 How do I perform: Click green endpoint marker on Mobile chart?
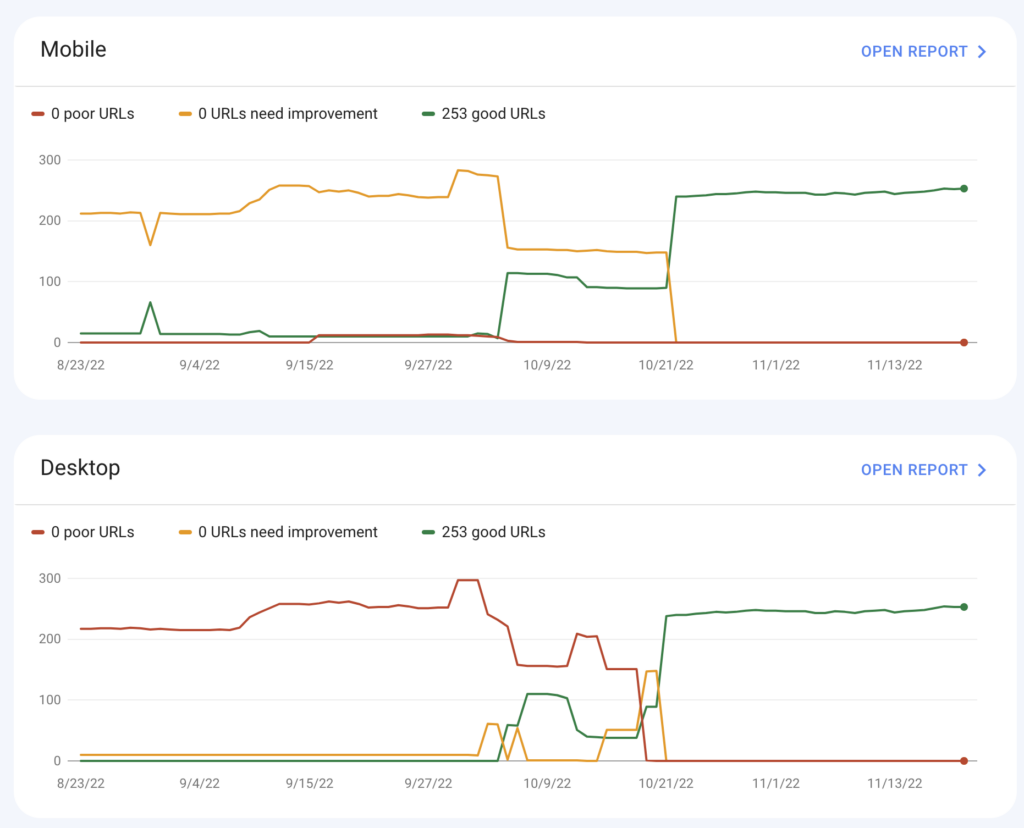[964, 189]
